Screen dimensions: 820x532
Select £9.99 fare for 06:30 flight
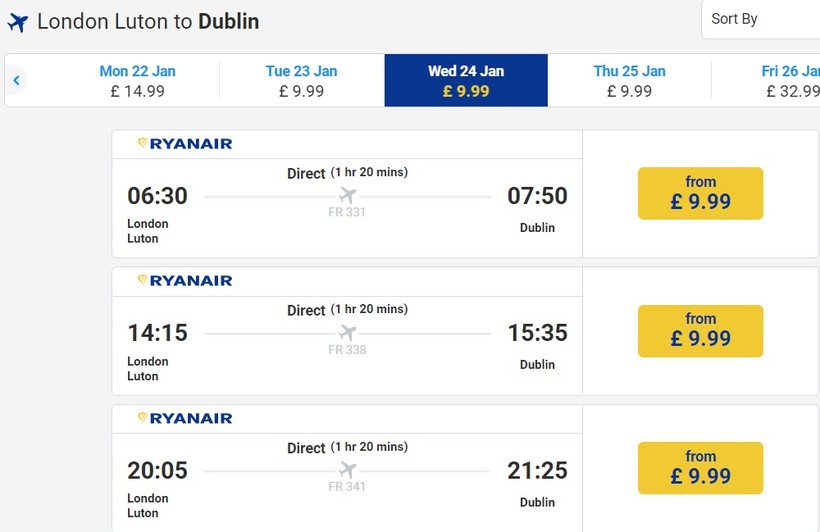[x=700, y=193]
